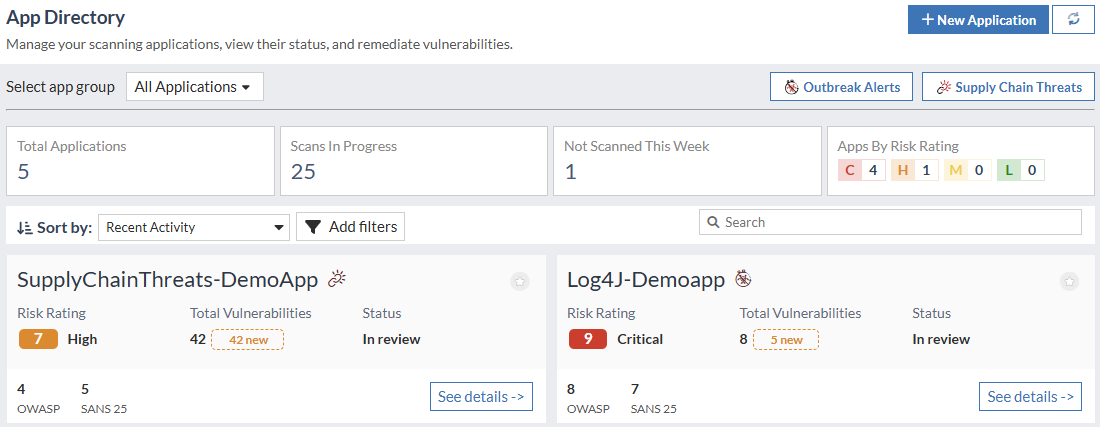Image resolution: width=1100 pixels, height=427 pixels.
Task: Click the Not Scanned This Week card
Action: 687,161
